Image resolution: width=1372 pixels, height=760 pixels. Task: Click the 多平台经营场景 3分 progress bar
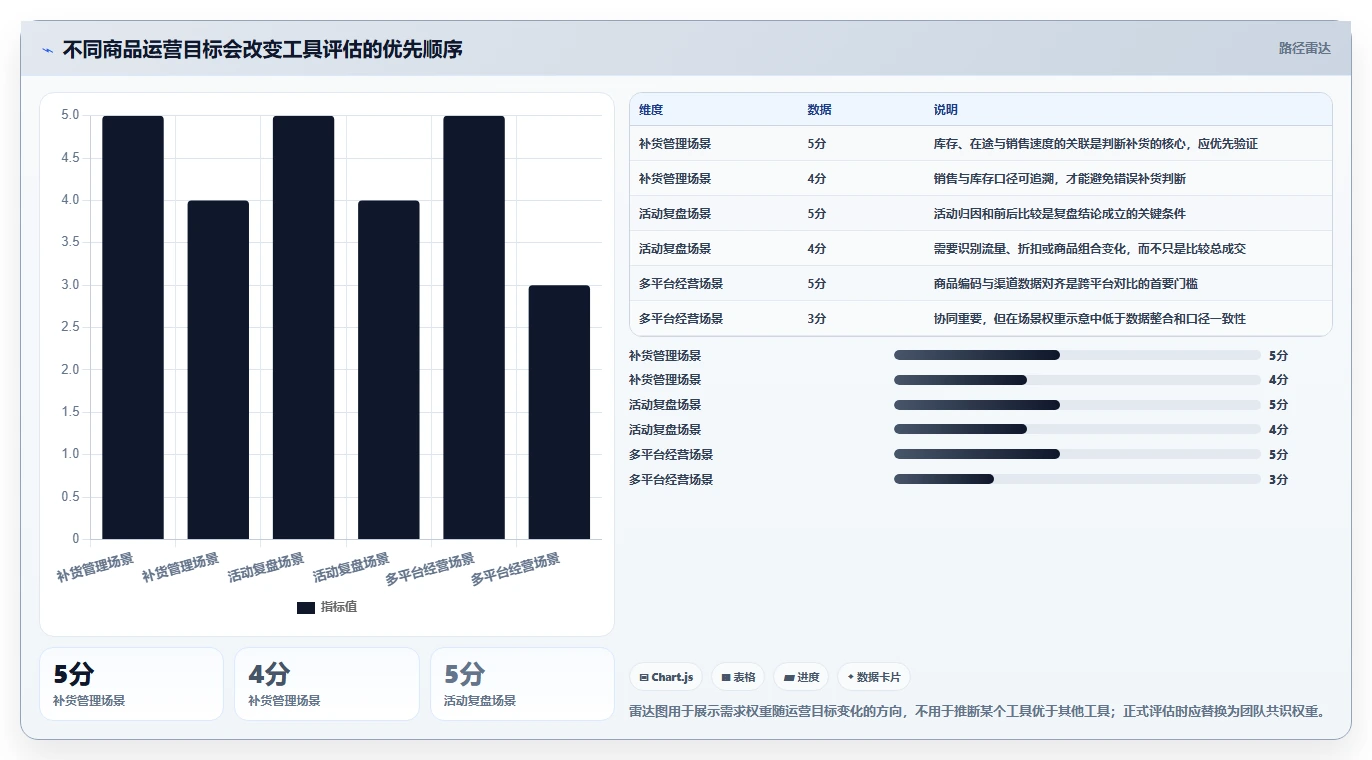(1077, 480)
